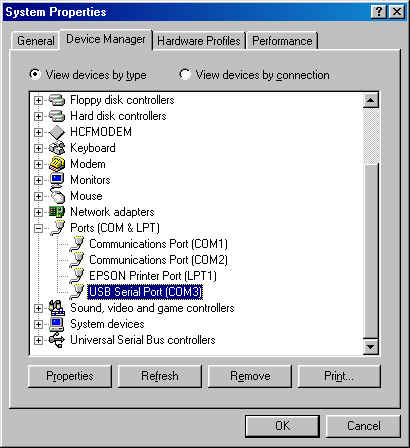Click the scrollbar down arrow in device list
410x448 pixels.
[371, 347]
